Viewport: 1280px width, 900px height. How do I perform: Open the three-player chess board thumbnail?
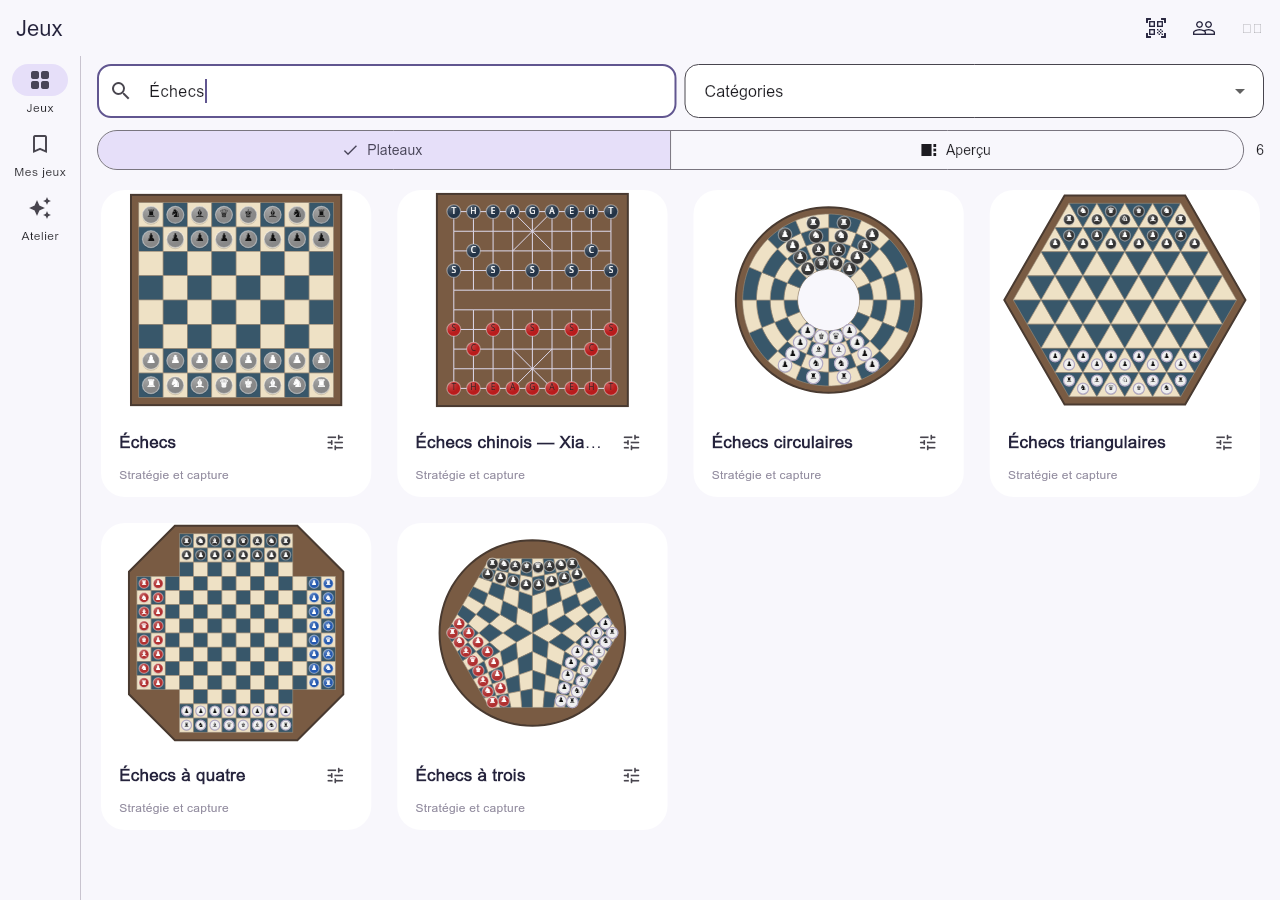[532, 633]
